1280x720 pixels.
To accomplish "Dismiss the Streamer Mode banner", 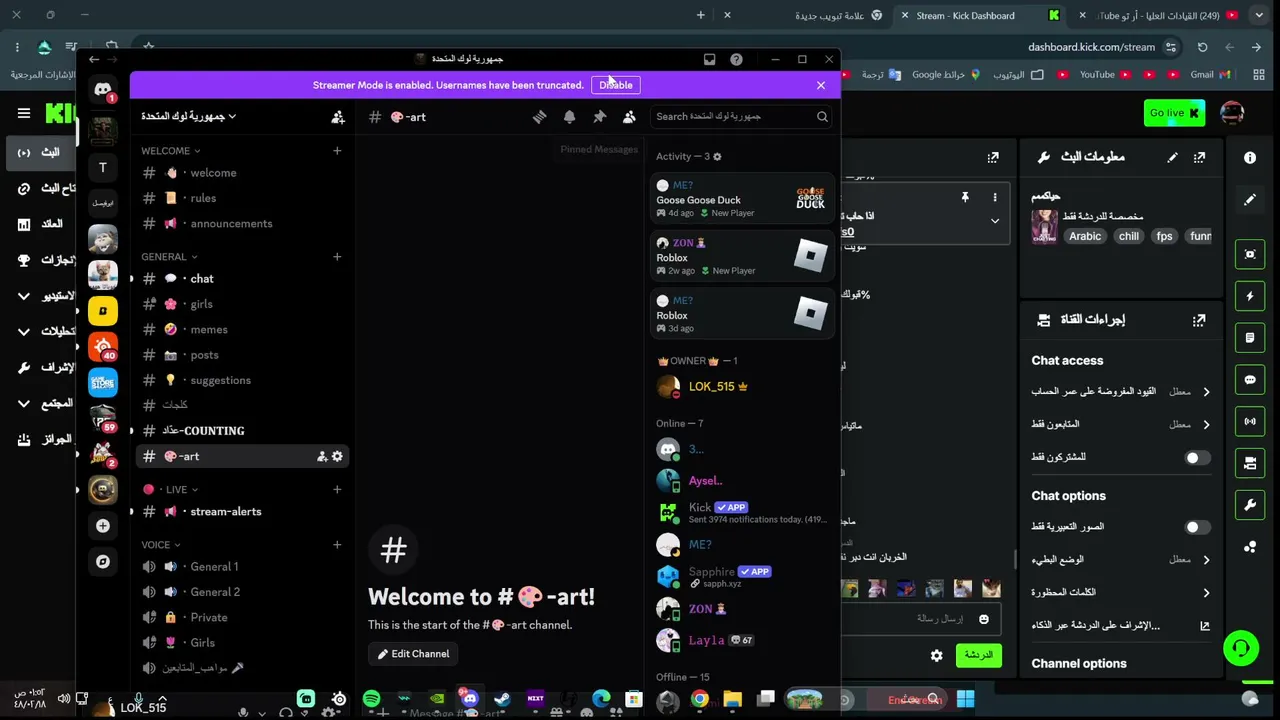I will [821, 85].
